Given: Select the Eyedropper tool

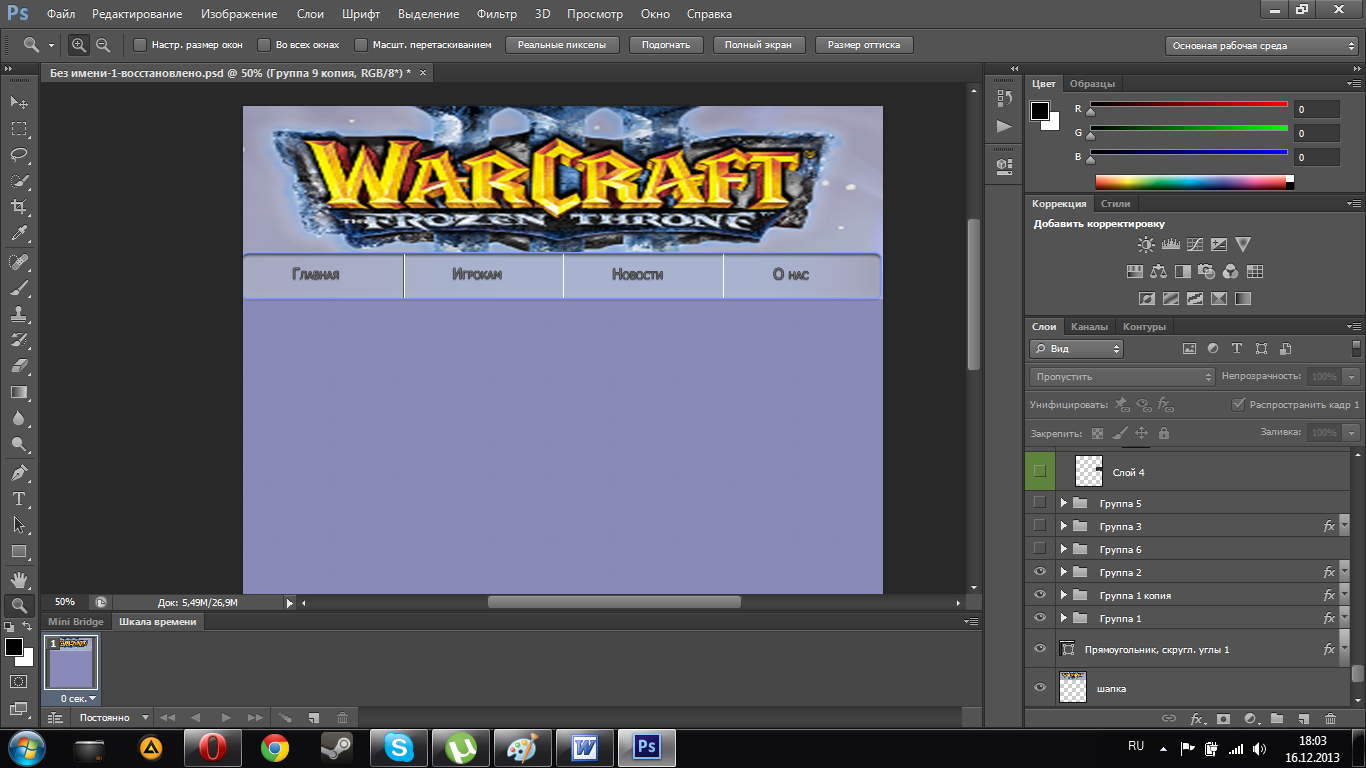Looking at the screenshot, I should click(19, 234).
